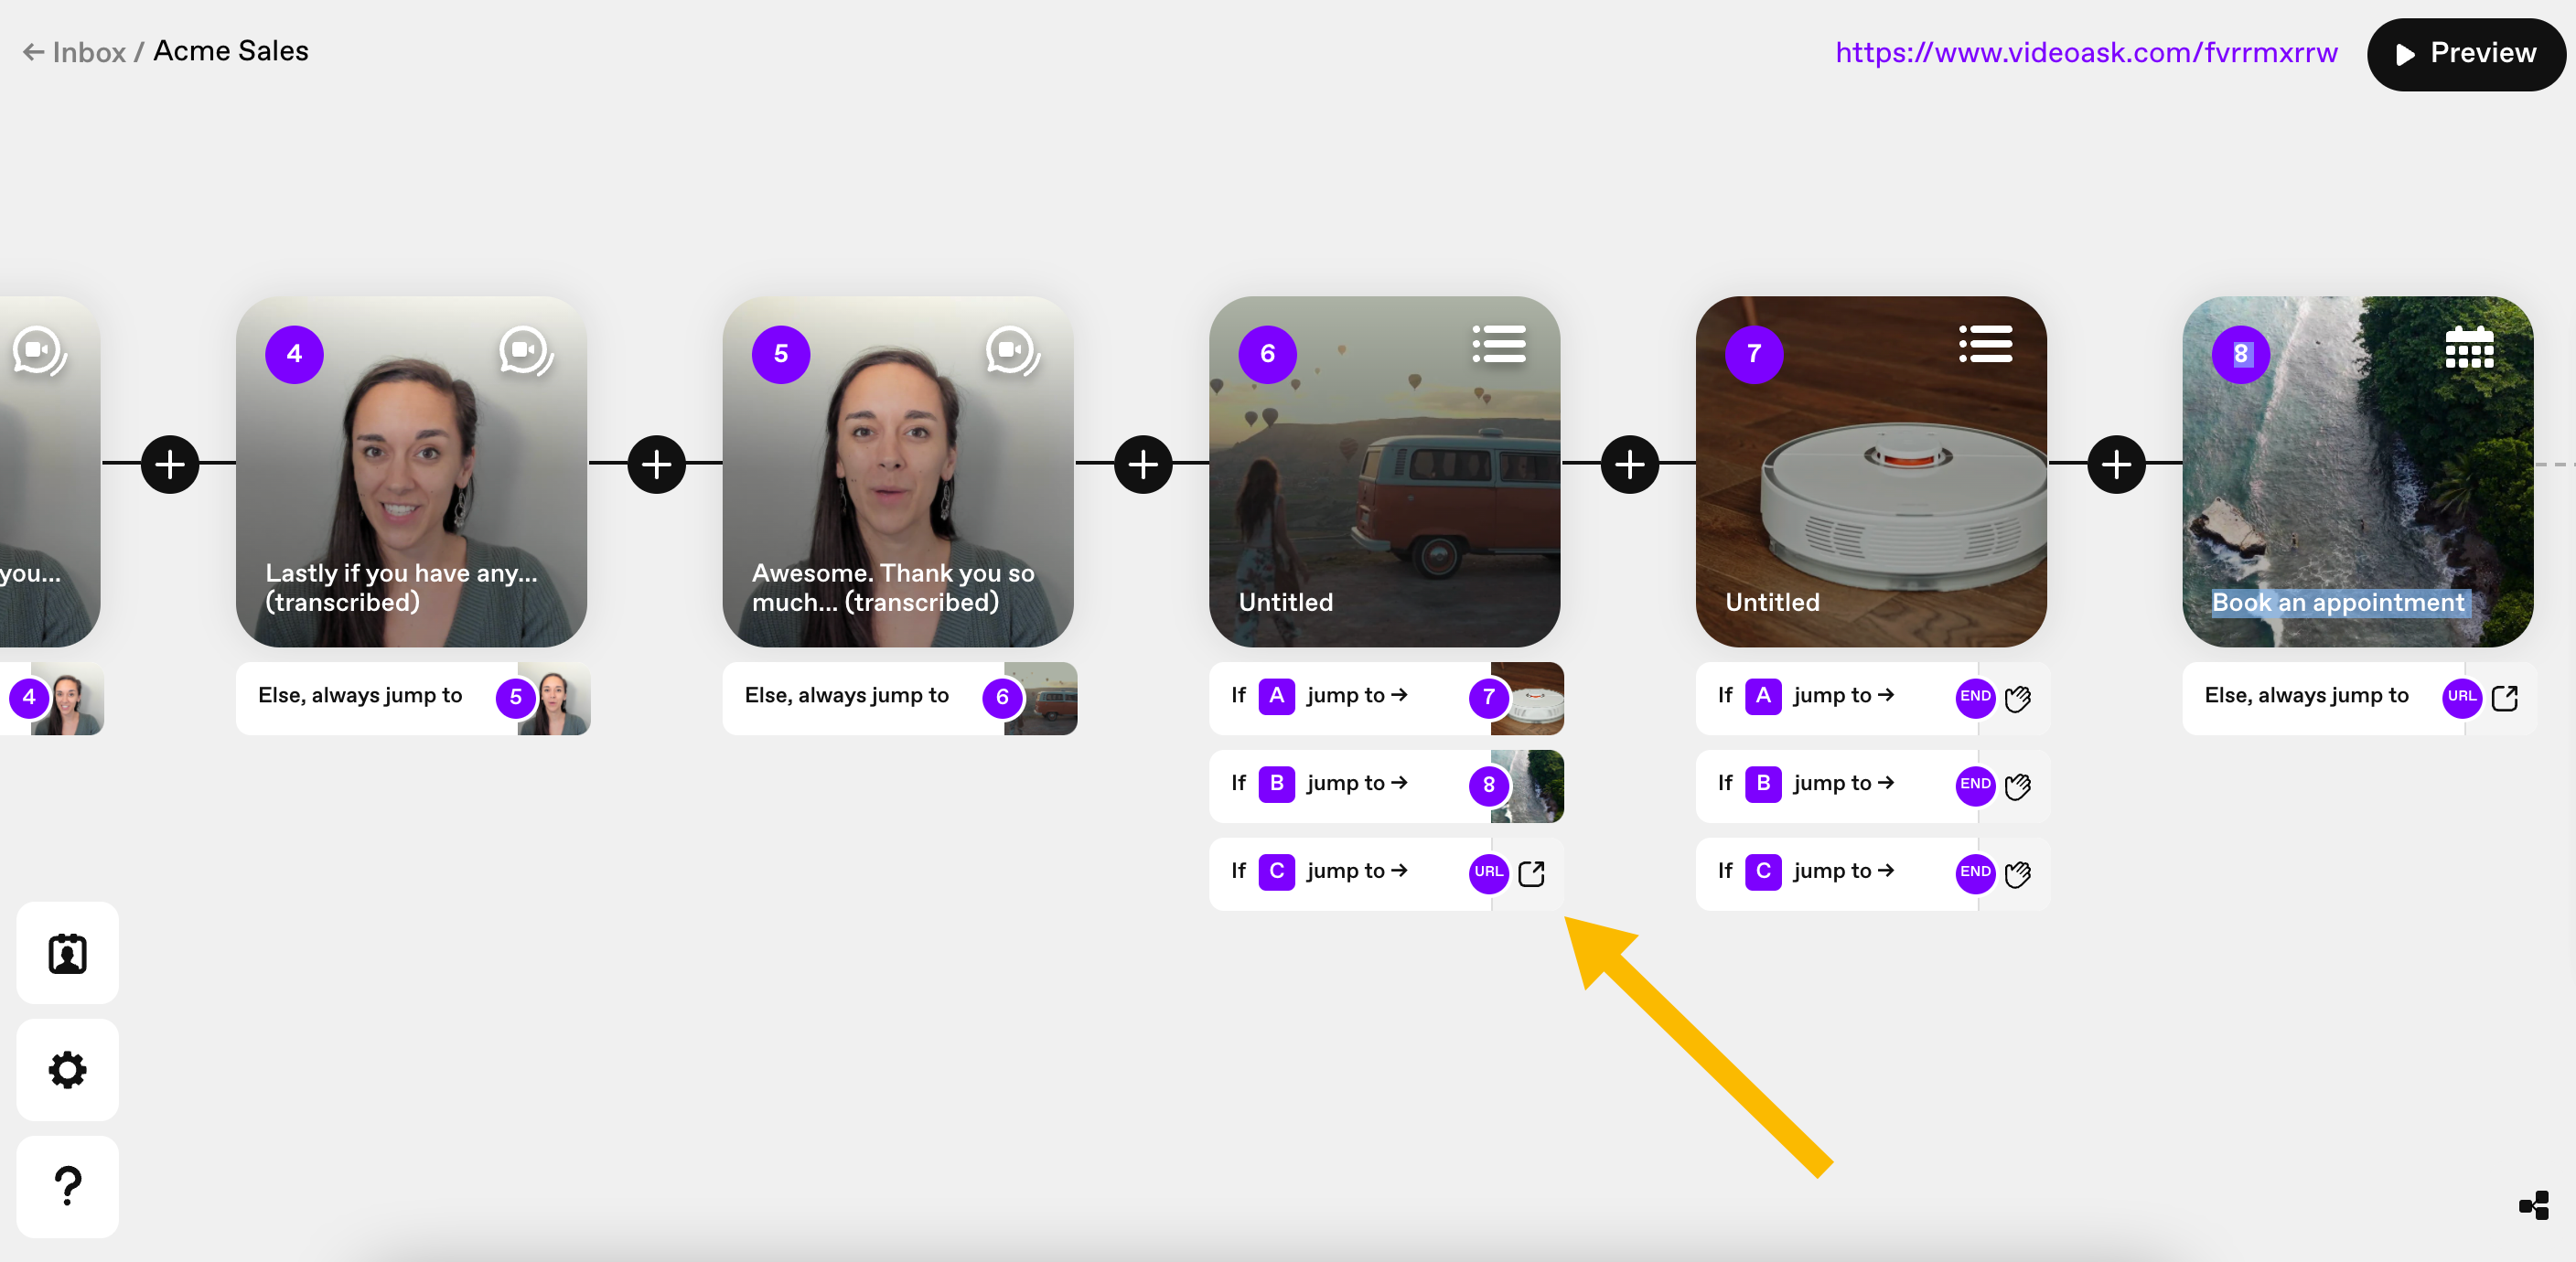
Task: Edit step 7 'If B jump to' END rule
Action: pos(1873,786)
